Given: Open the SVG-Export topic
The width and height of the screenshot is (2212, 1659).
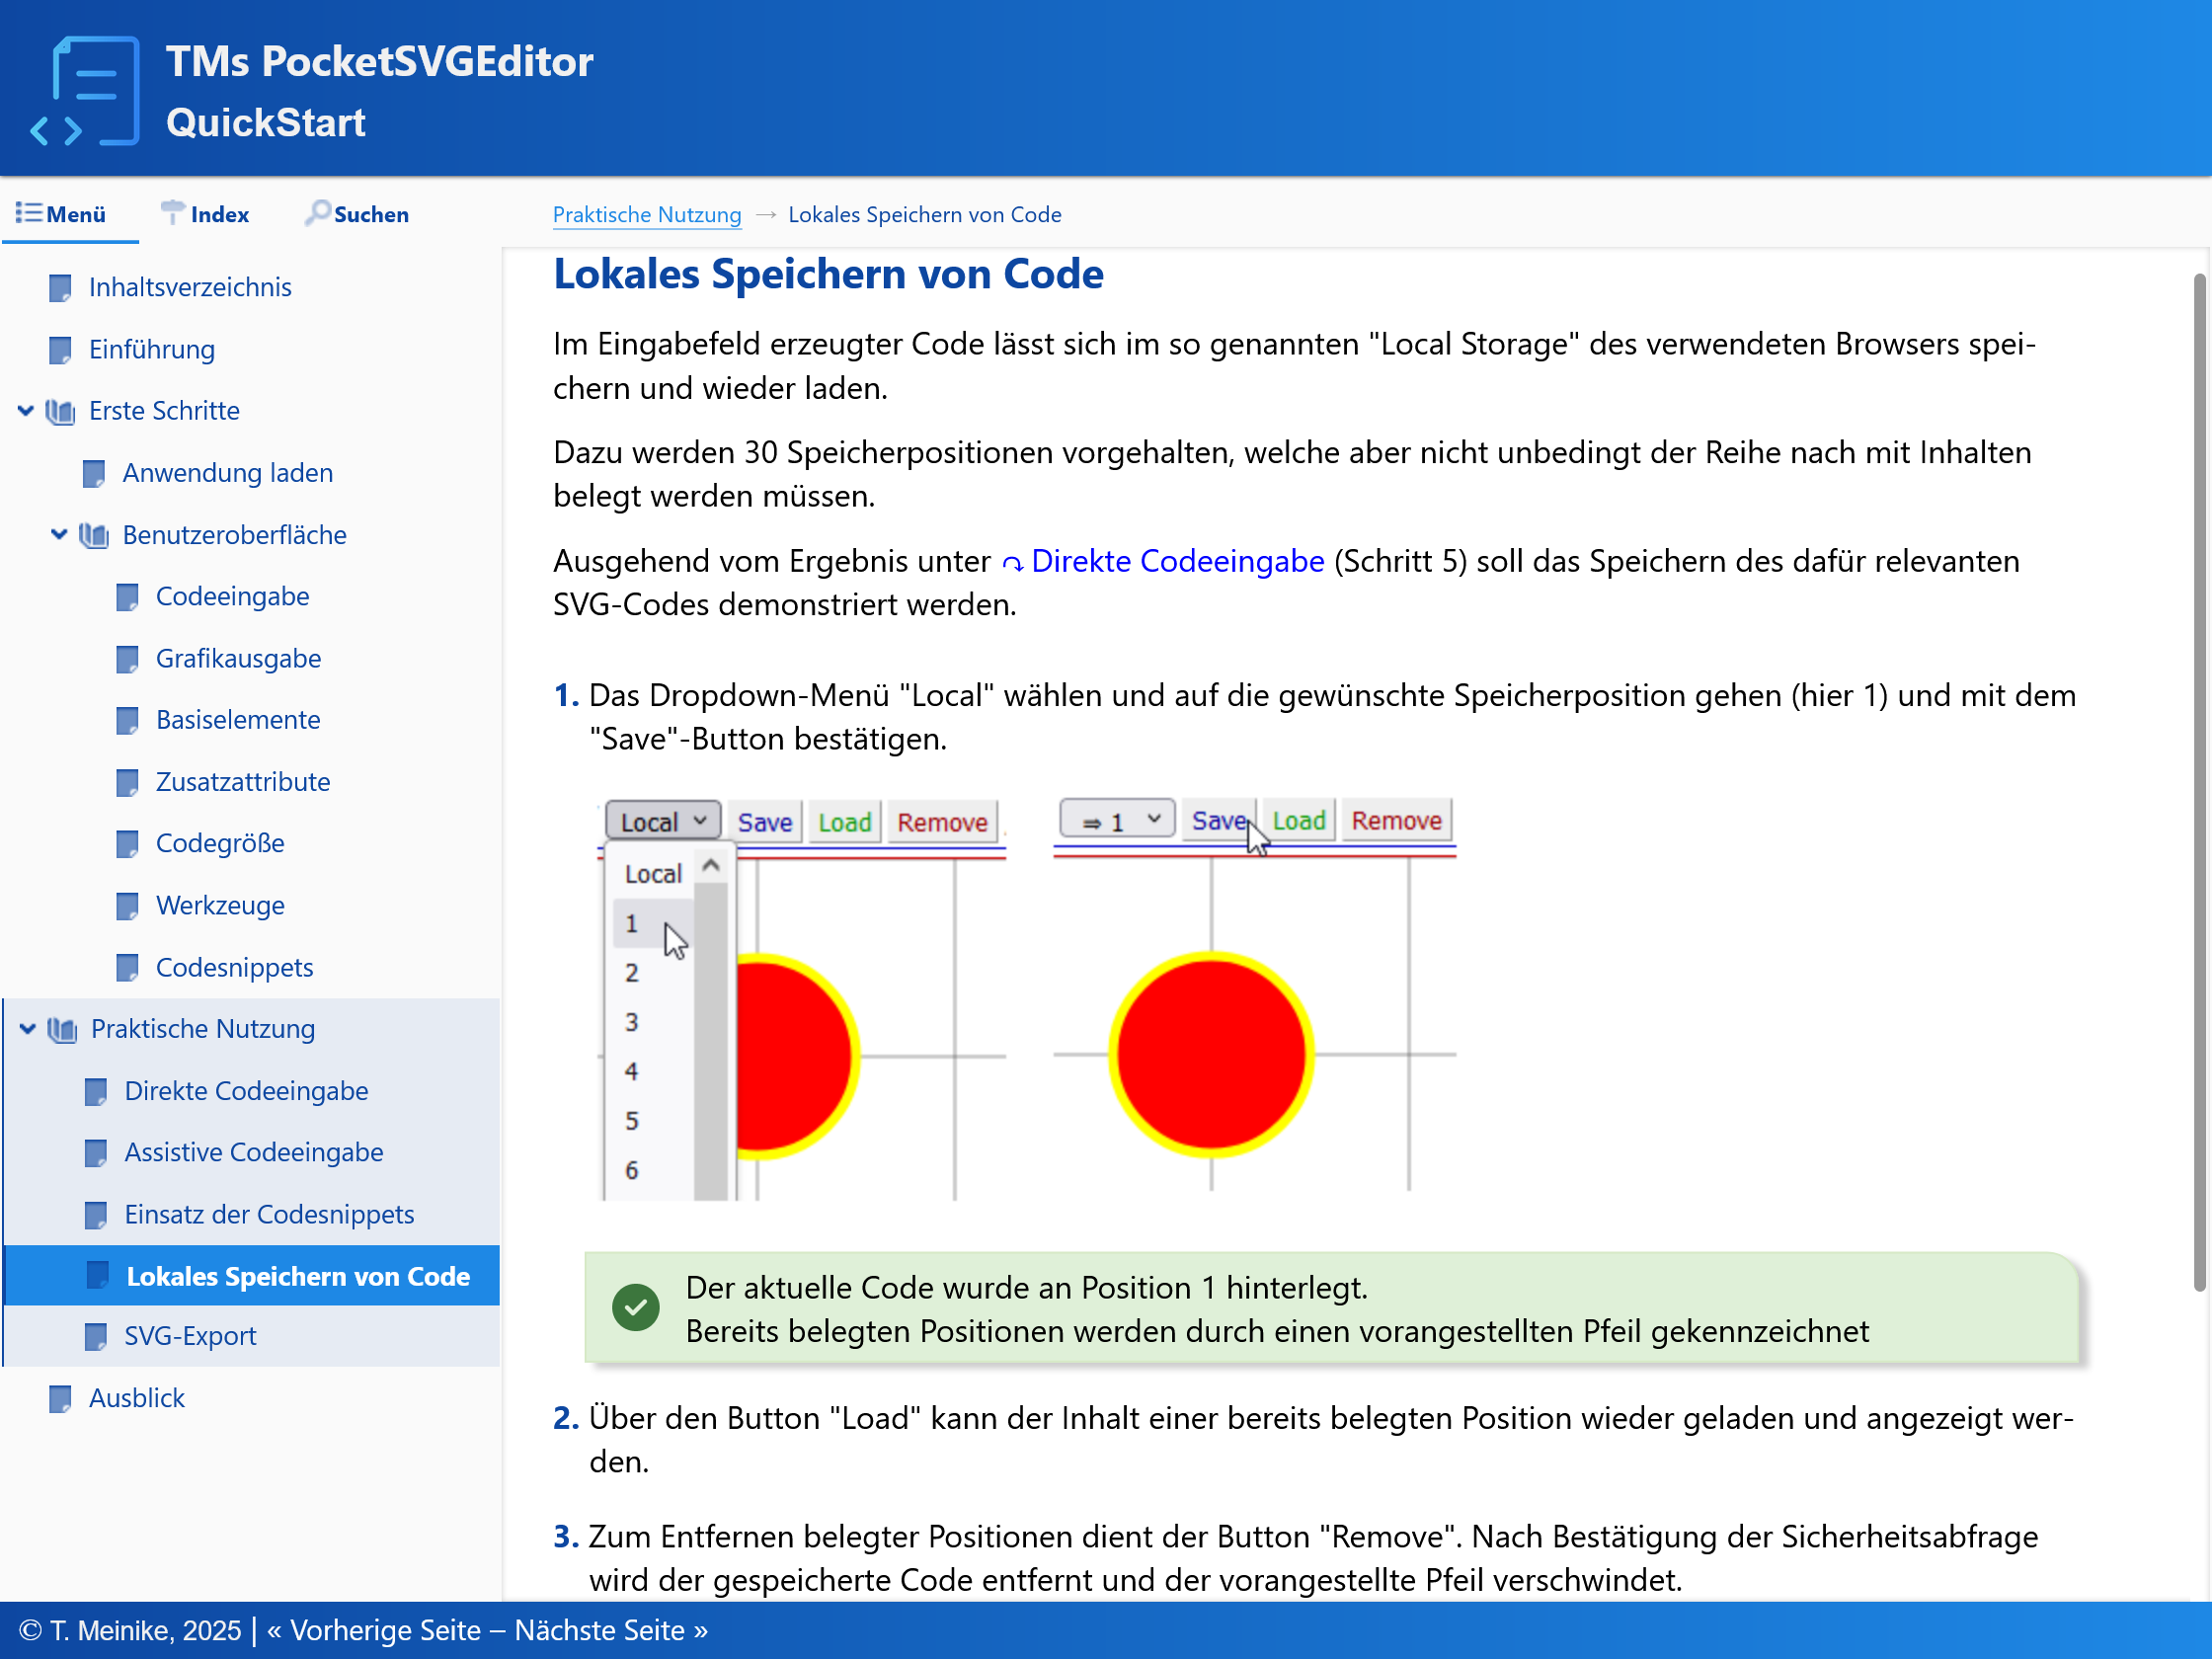Looking at the screenshot, I should point(190,1336).
